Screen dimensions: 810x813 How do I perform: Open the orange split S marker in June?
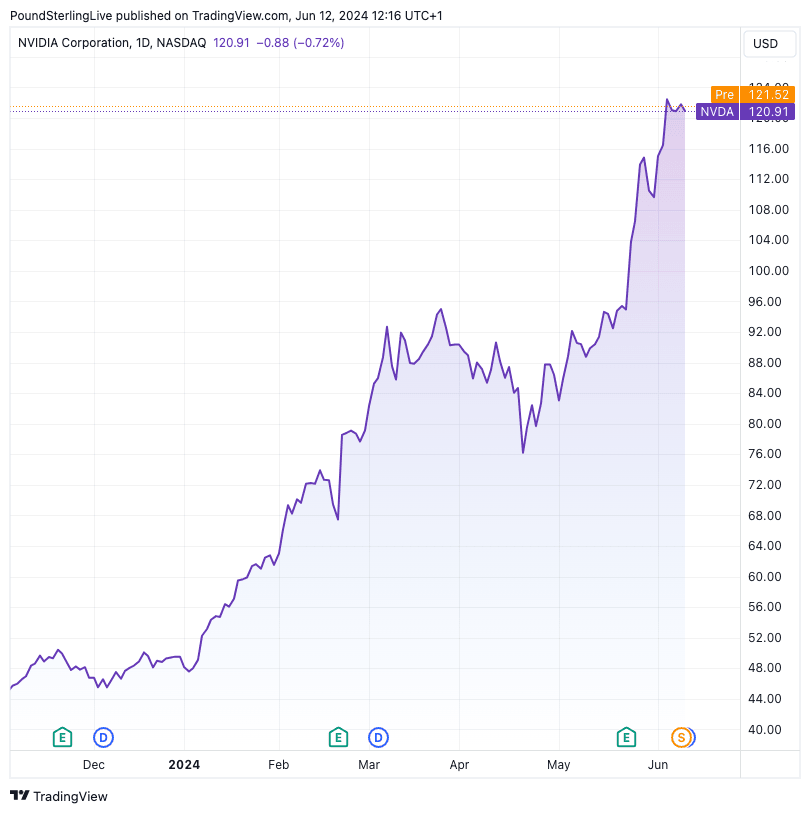(x=682, y=738)
